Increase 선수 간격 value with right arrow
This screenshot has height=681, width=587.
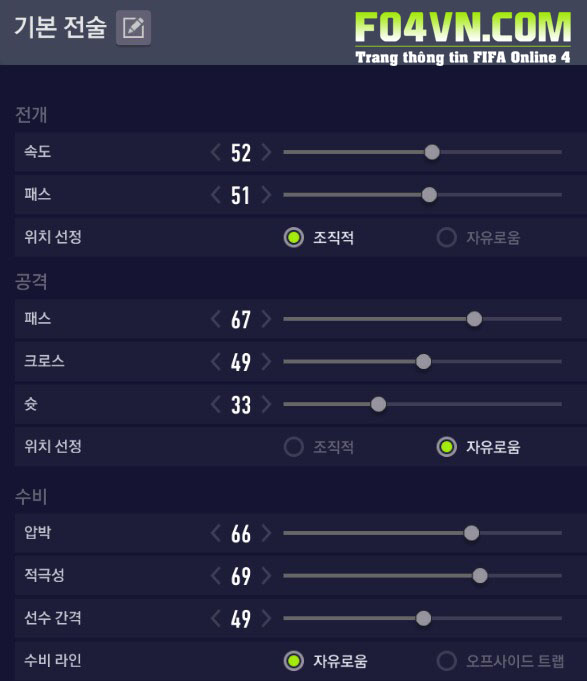coord(266,618)
